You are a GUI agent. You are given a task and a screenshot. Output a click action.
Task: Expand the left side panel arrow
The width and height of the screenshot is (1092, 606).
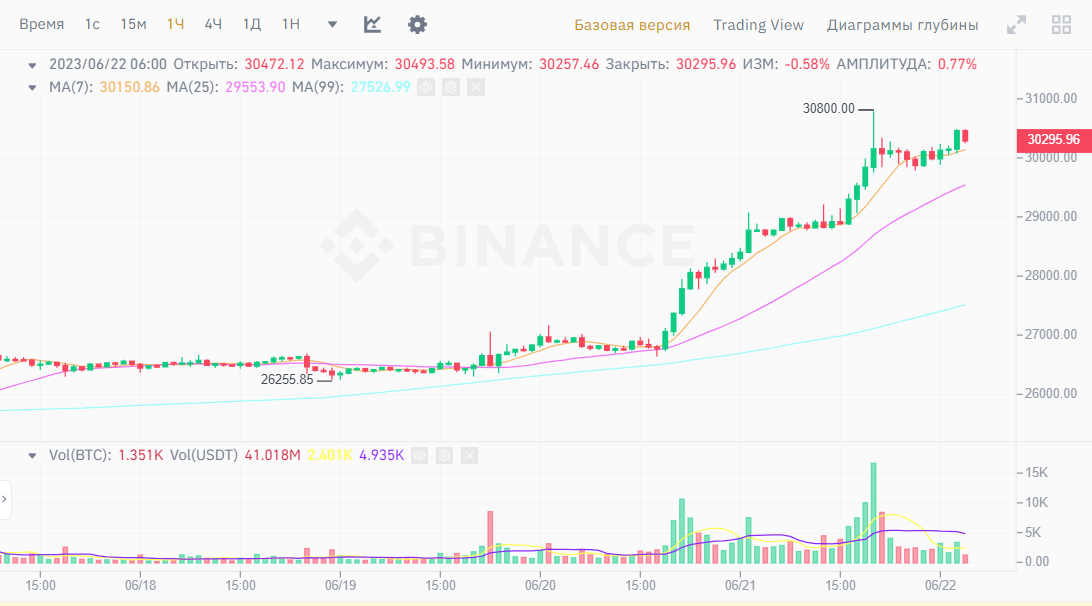coord(4,498)
